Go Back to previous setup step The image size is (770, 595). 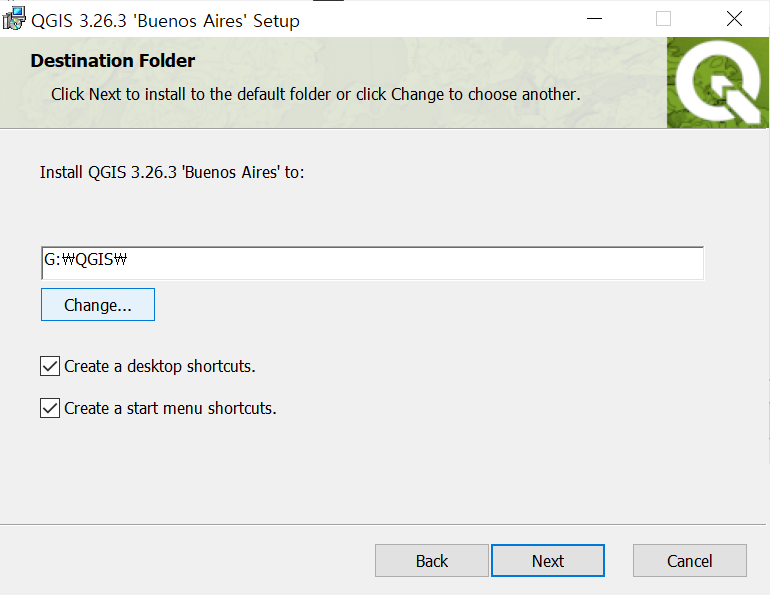pos(432,560)
